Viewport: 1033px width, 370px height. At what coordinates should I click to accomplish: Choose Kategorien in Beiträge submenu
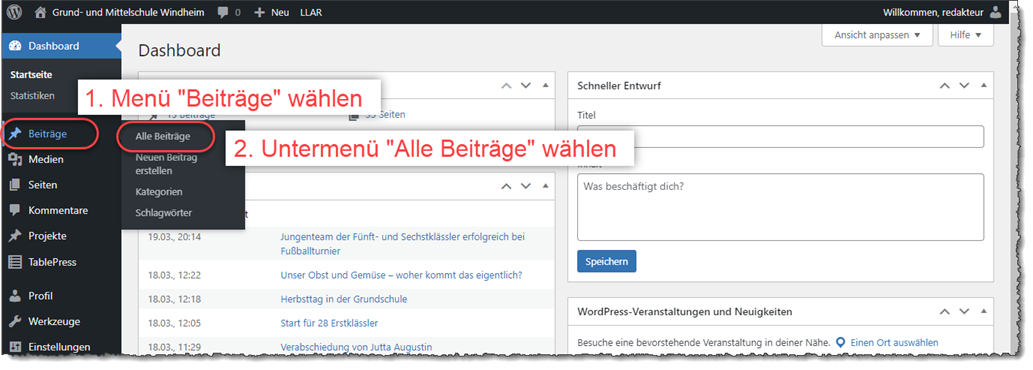click(159, 192)
